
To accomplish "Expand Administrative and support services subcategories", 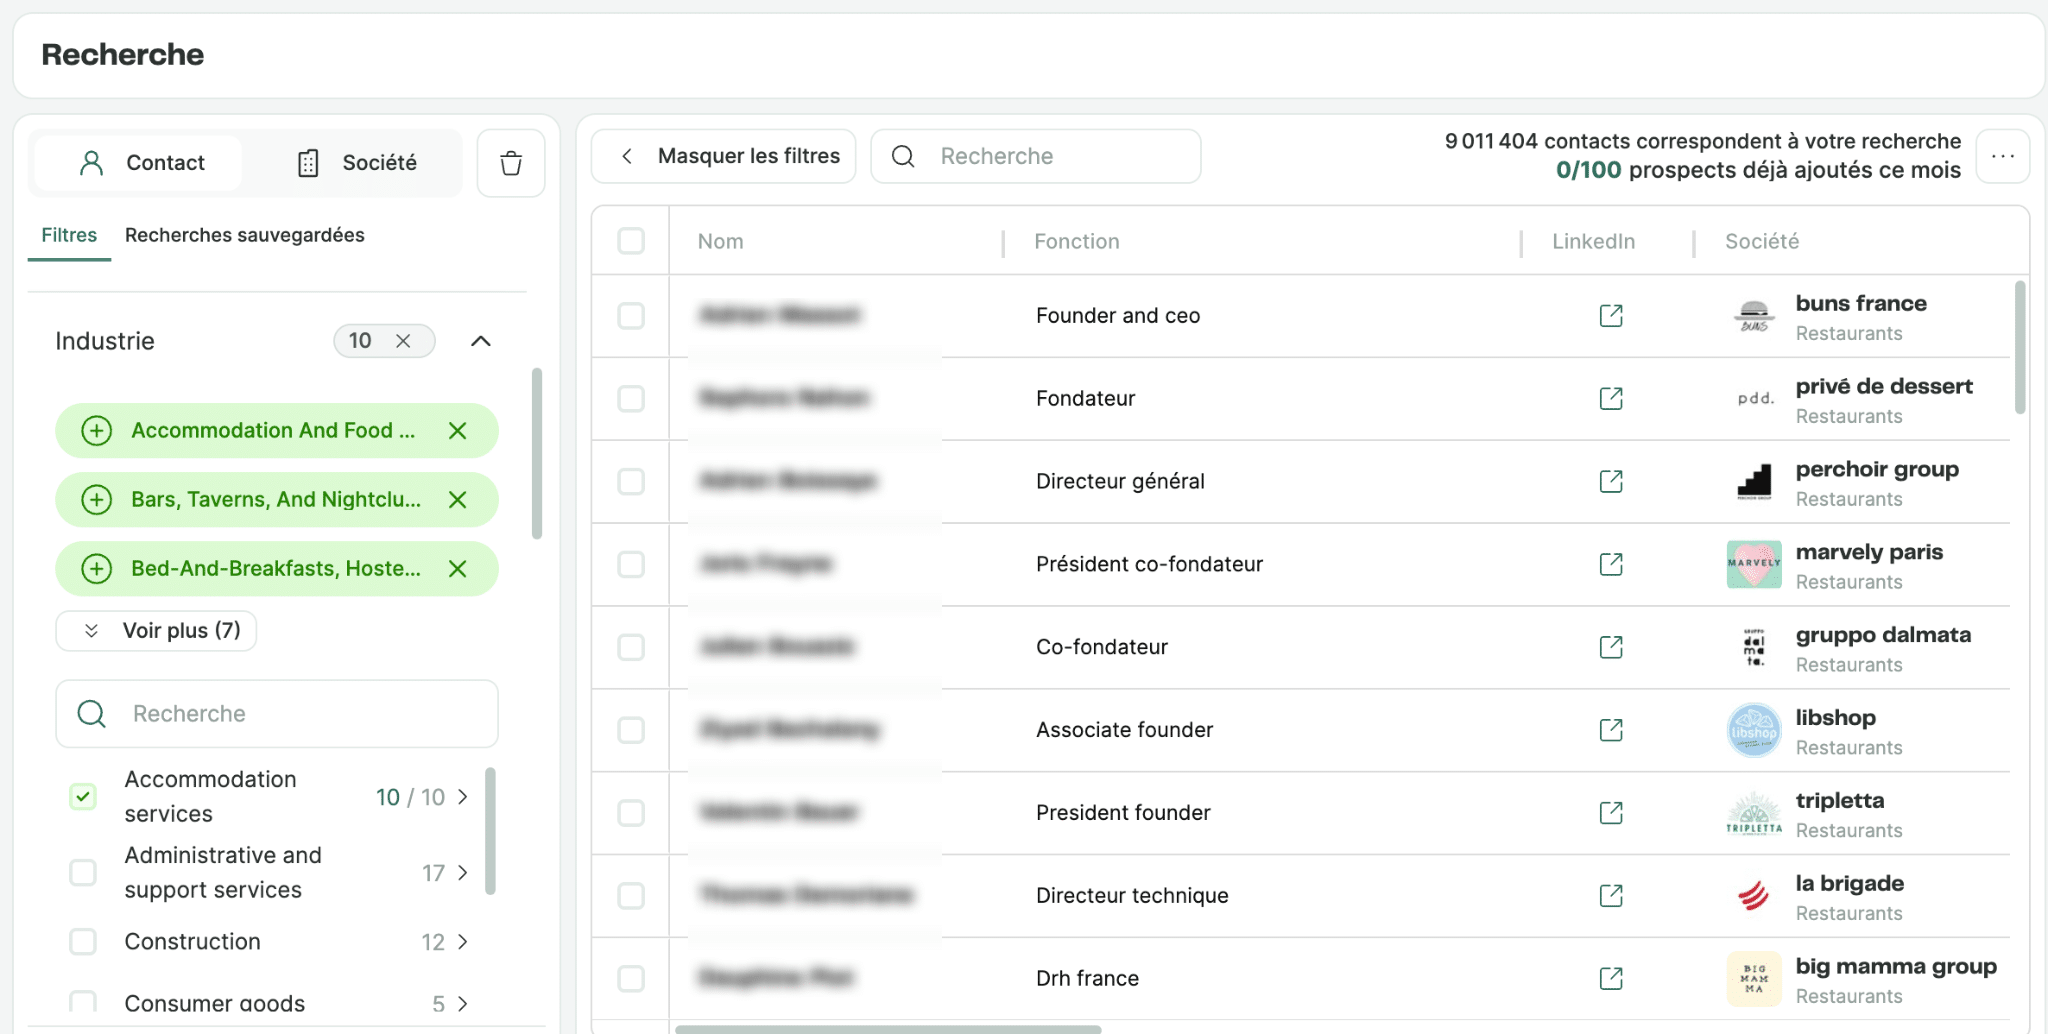I will pos(462,873).
